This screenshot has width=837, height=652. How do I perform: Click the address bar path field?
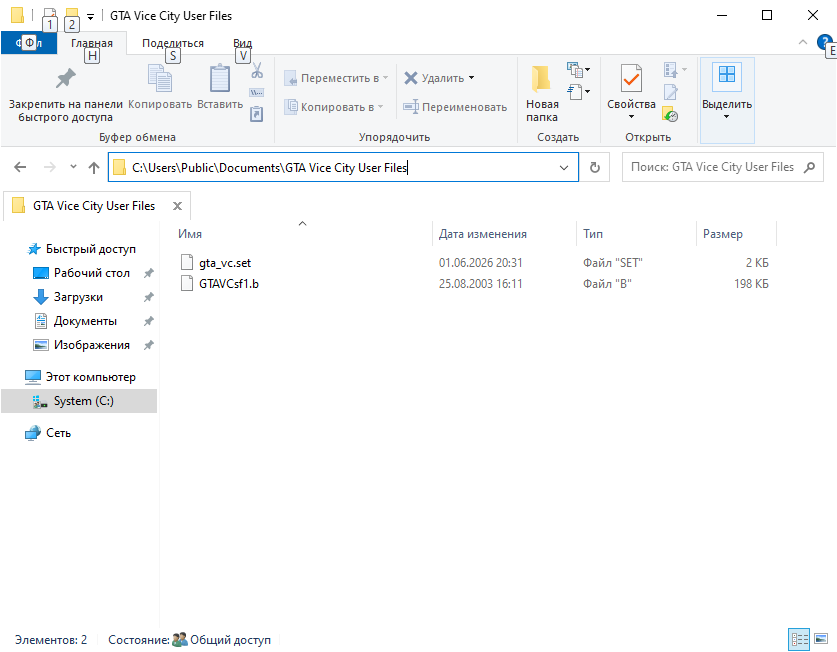click(342, 168)
